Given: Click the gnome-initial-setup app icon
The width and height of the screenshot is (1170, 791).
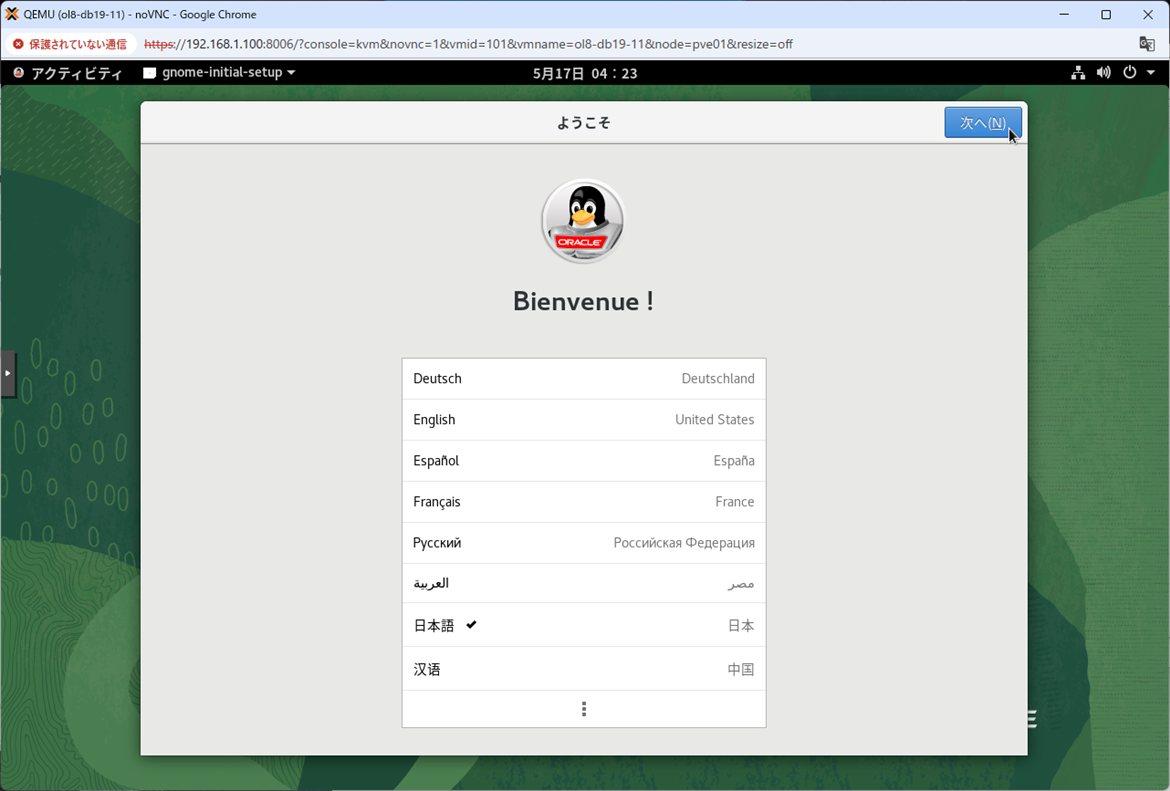Looking at the screenshot, I should coord(150,73).
